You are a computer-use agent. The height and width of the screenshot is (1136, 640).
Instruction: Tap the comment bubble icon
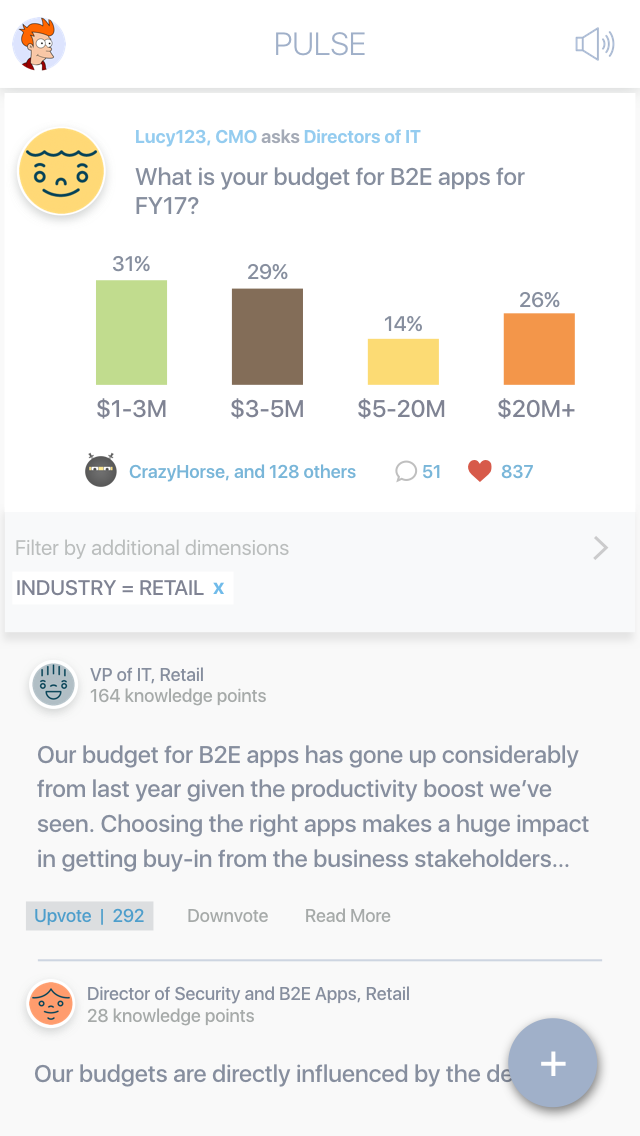[406, 471]
